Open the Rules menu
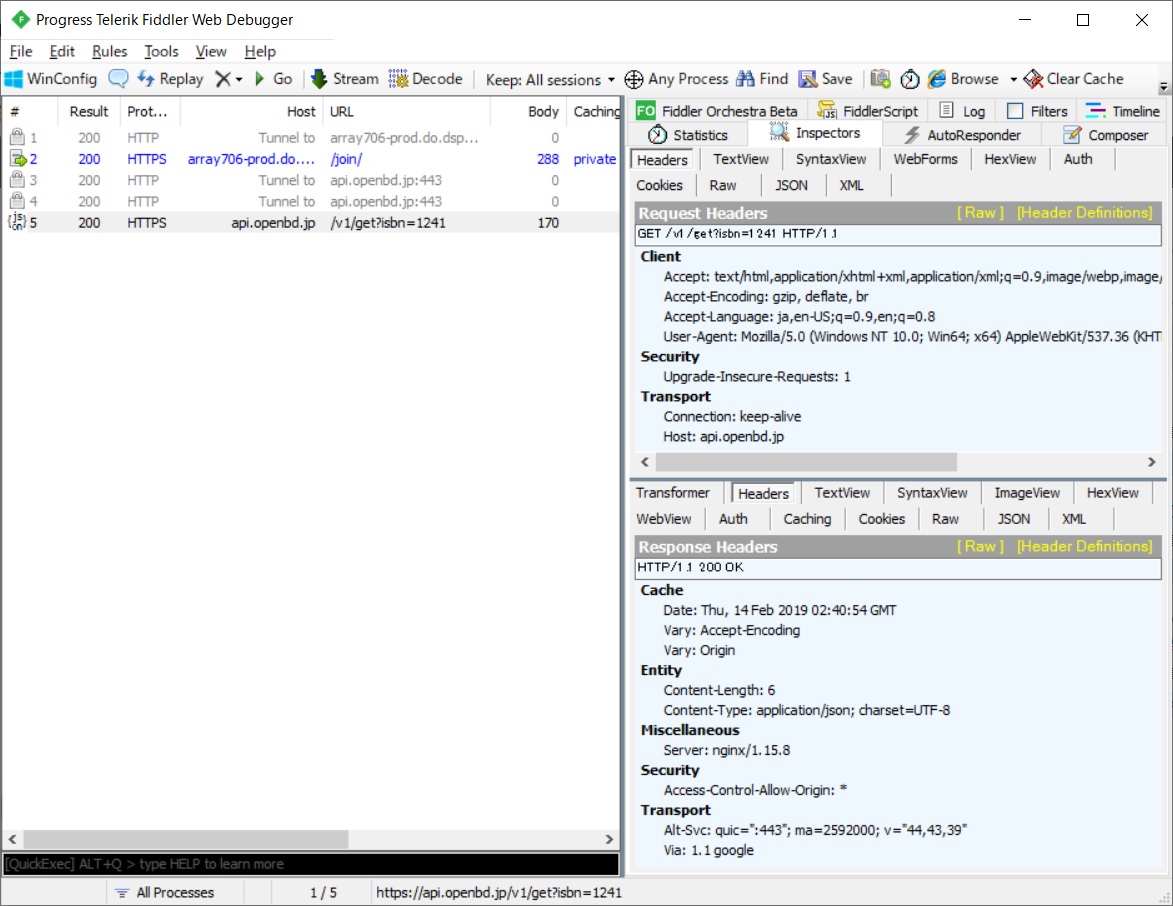 (109, 52)
